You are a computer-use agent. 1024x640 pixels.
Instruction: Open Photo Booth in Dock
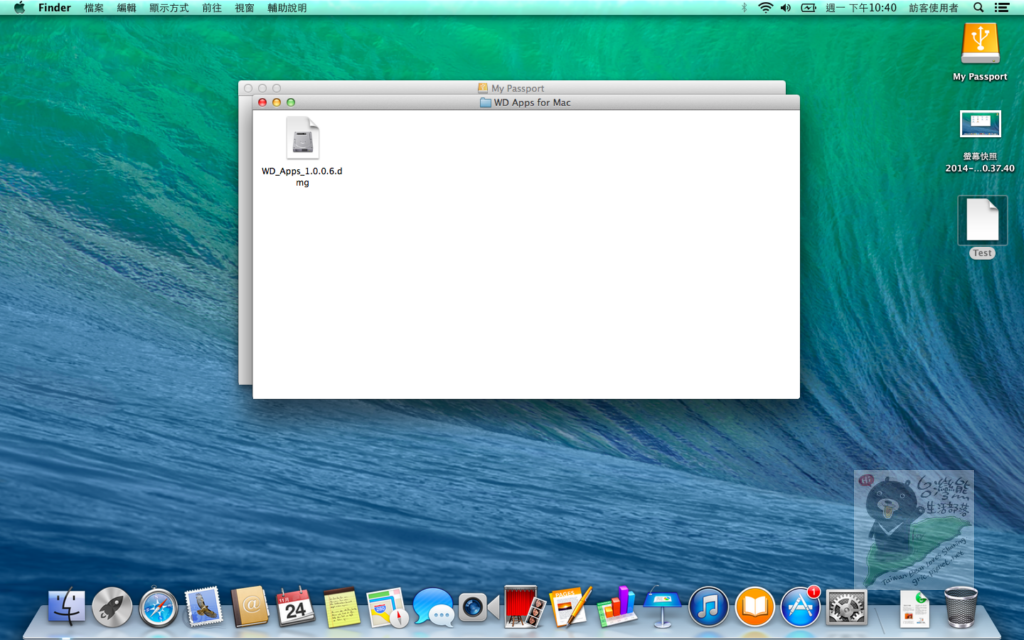(x=524, y=607)
